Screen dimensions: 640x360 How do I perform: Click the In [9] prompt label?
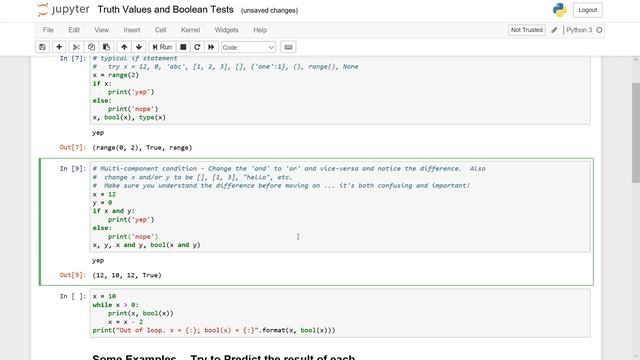[x=73, y=168]
